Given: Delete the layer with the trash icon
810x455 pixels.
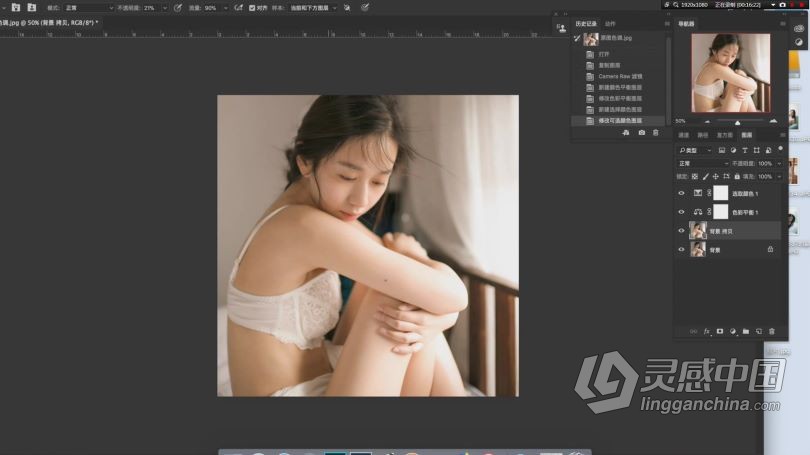Looking at the screenshot, I should click(x=772, y=331).
